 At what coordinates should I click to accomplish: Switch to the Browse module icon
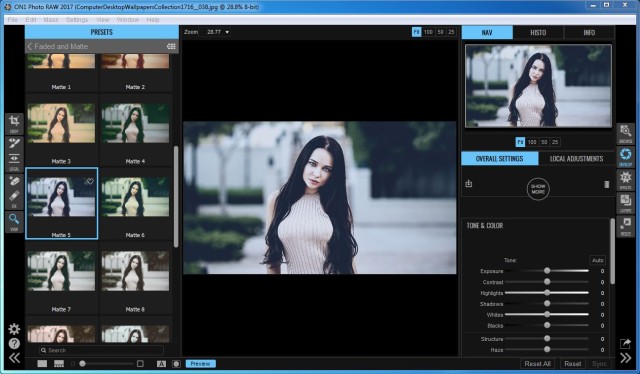(626, 134)
